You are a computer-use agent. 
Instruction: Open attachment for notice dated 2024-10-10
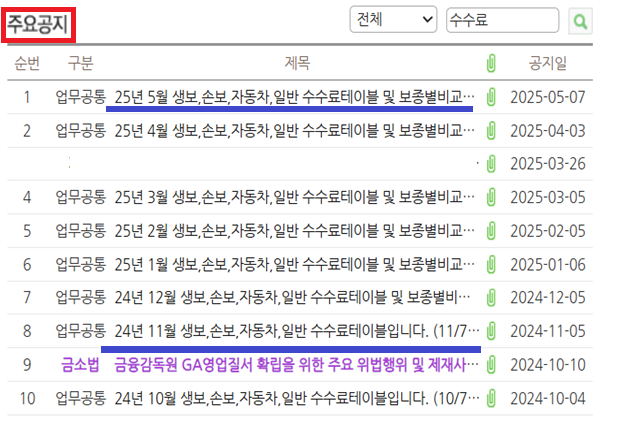[491, 365]
